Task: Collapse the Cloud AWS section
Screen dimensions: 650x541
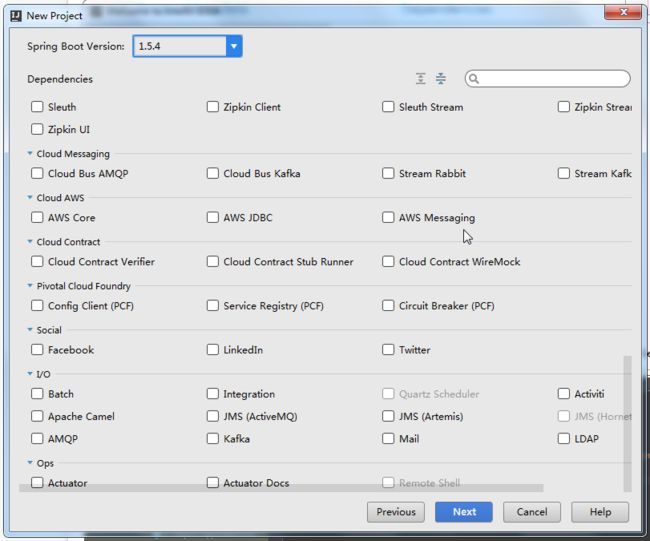Action: [x=30, y=197]
